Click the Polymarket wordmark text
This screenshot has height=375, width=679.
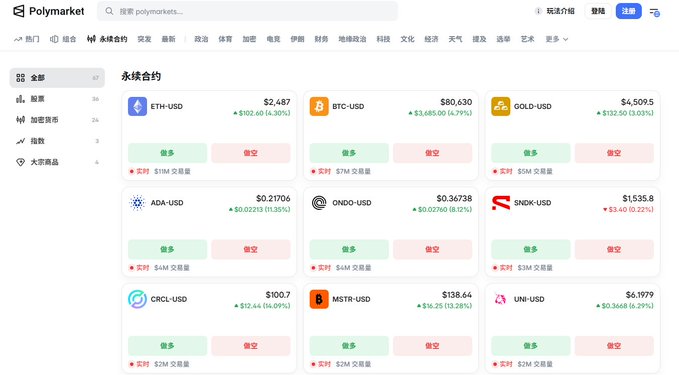(57, 11)
